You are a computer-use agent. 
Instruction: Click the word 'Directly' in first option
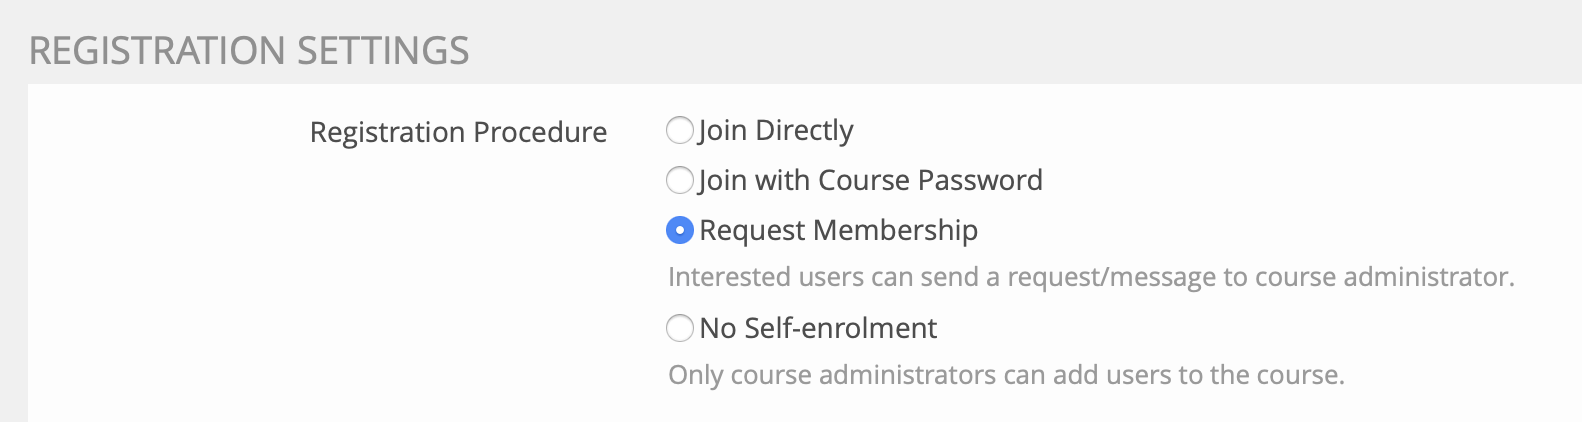[x=804, y=131]
